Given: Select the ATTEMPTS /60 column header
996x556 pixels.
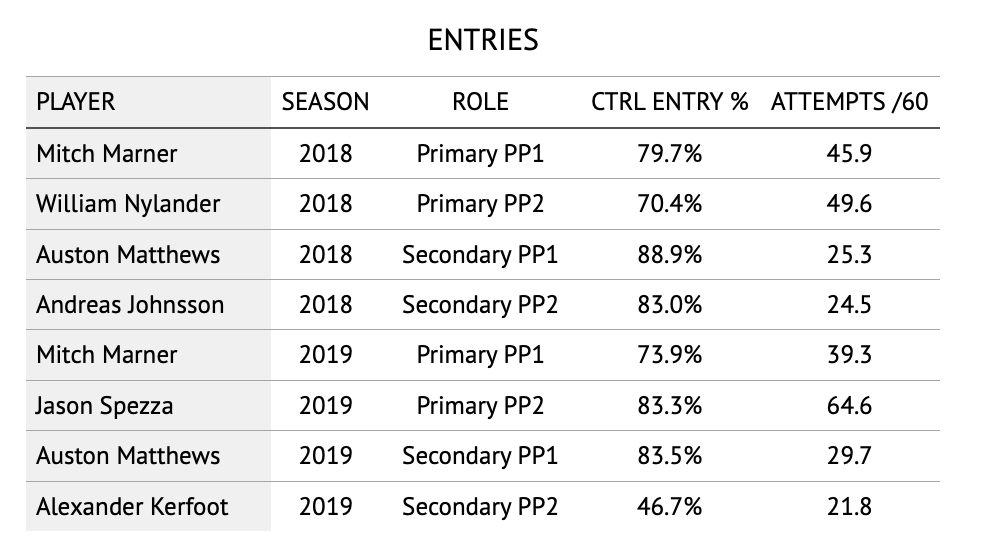Looking at the screenshot, I should [x=850, y=102].
